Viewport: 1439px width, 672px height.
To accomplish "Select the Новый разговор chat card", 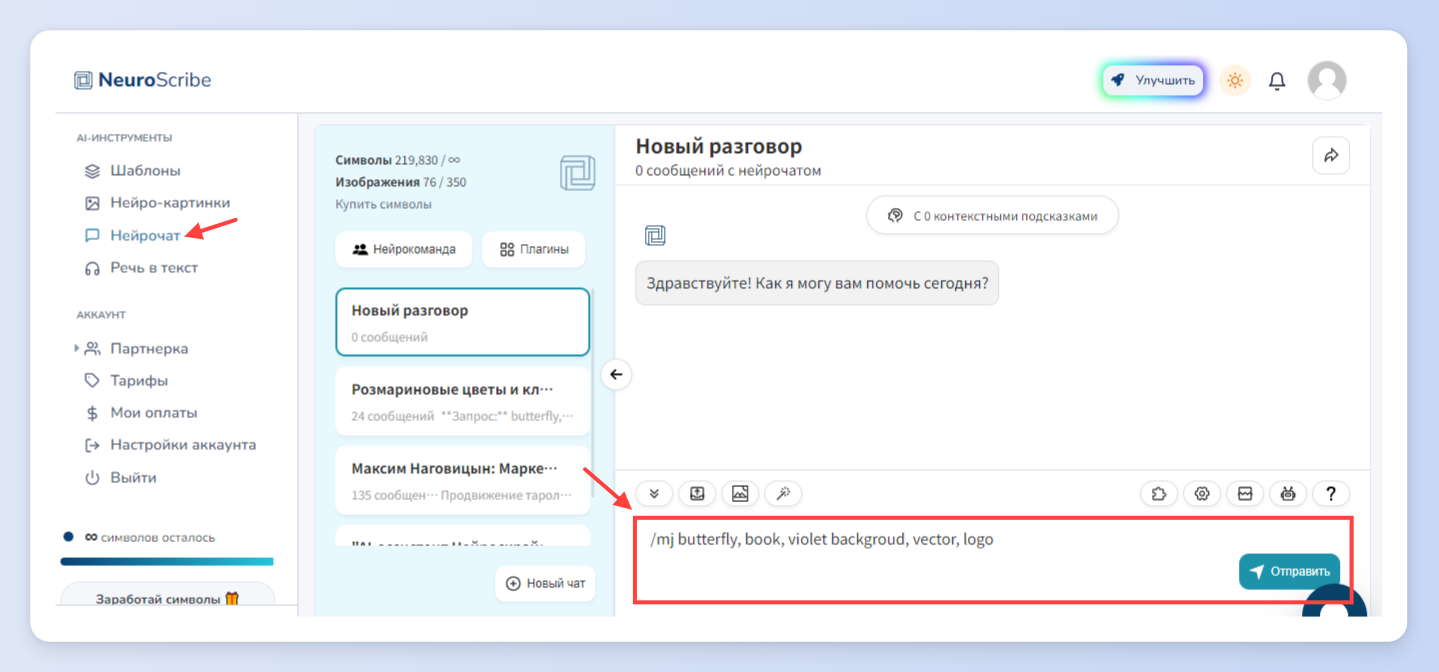I will 463,322.
